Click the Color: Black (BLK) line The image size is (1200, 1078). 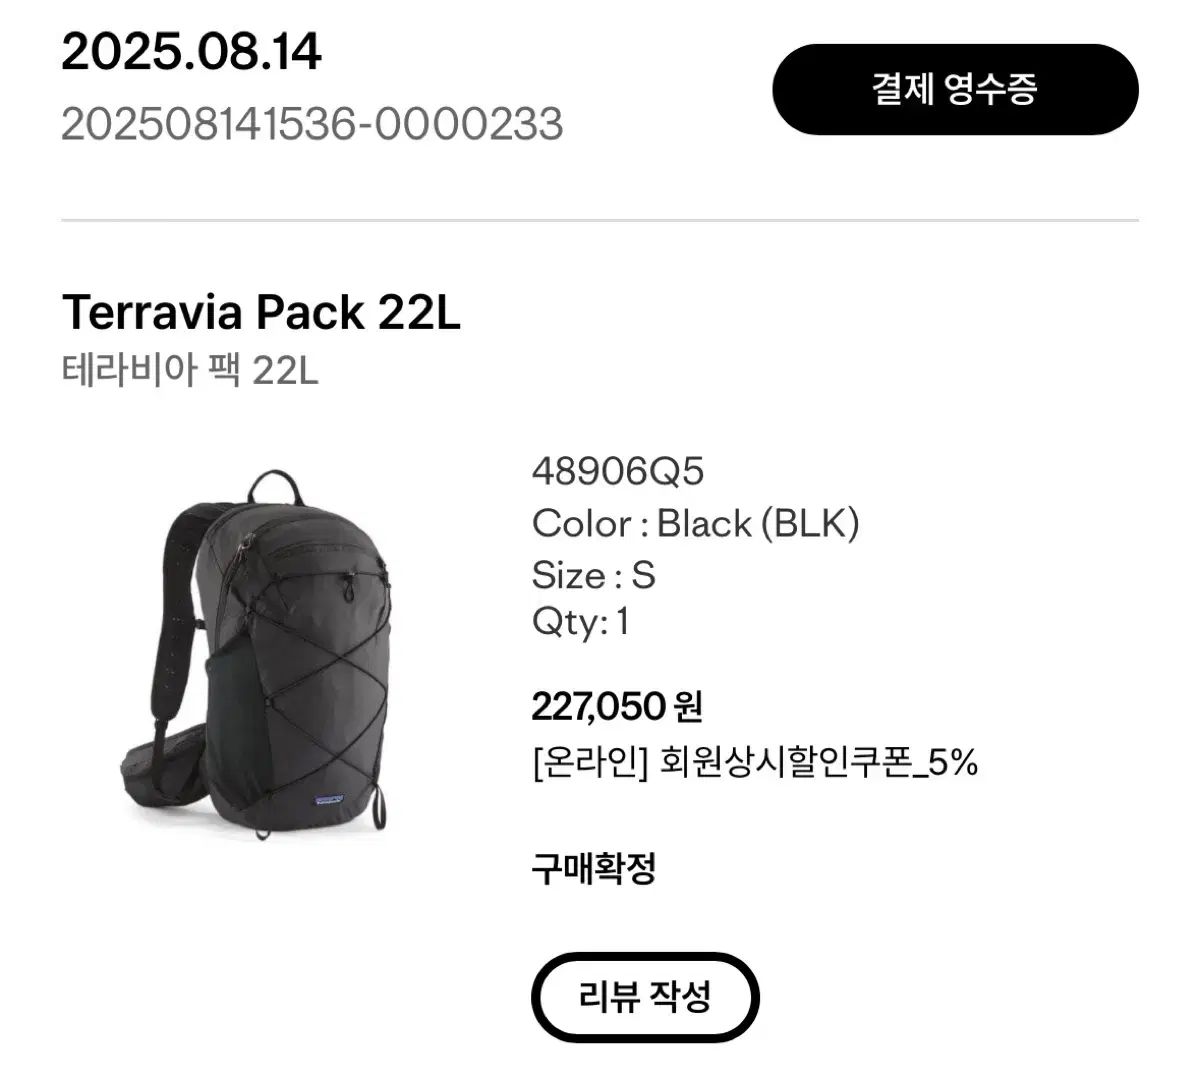tap(695, 523)
